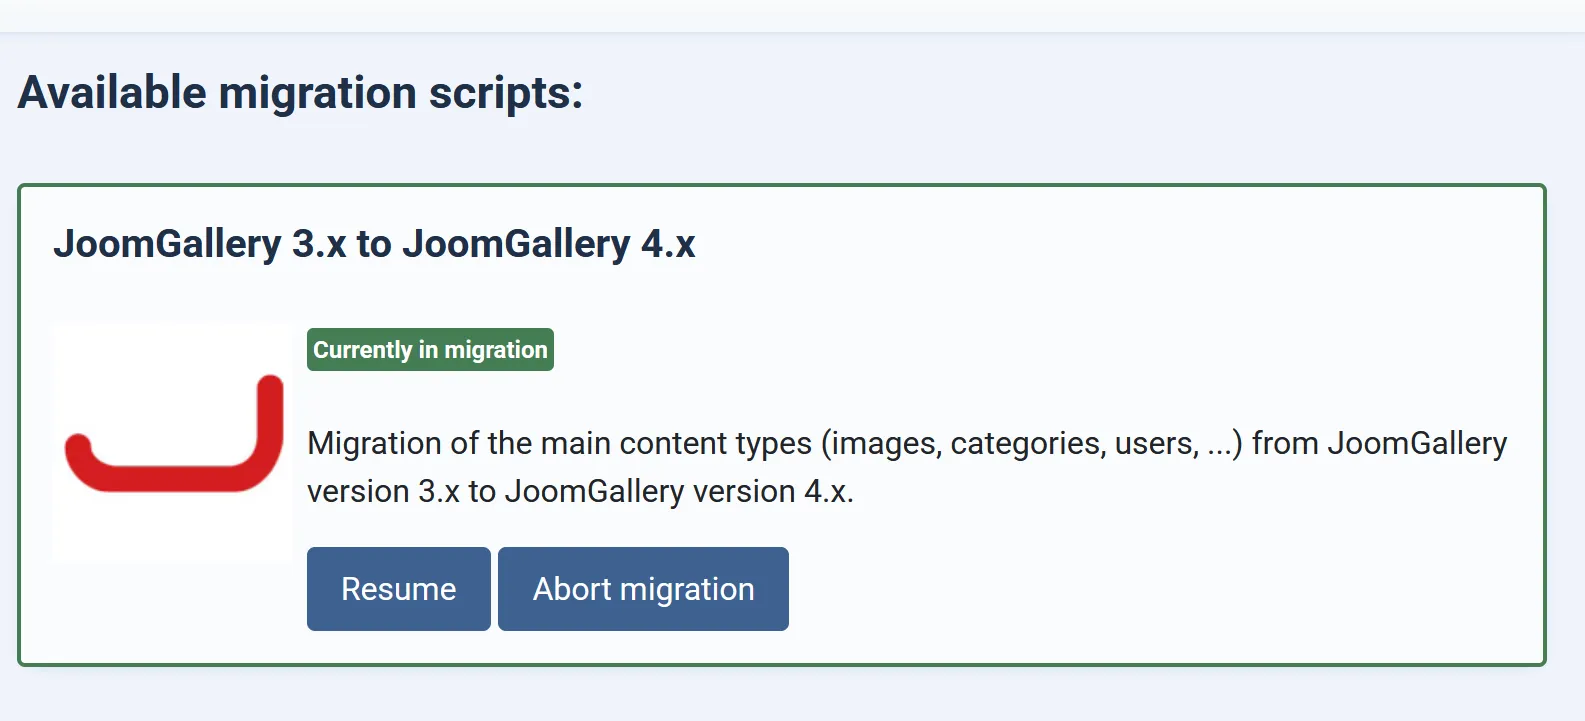
Task: Click the 'Currently in migration' badge
Action: 430,350
